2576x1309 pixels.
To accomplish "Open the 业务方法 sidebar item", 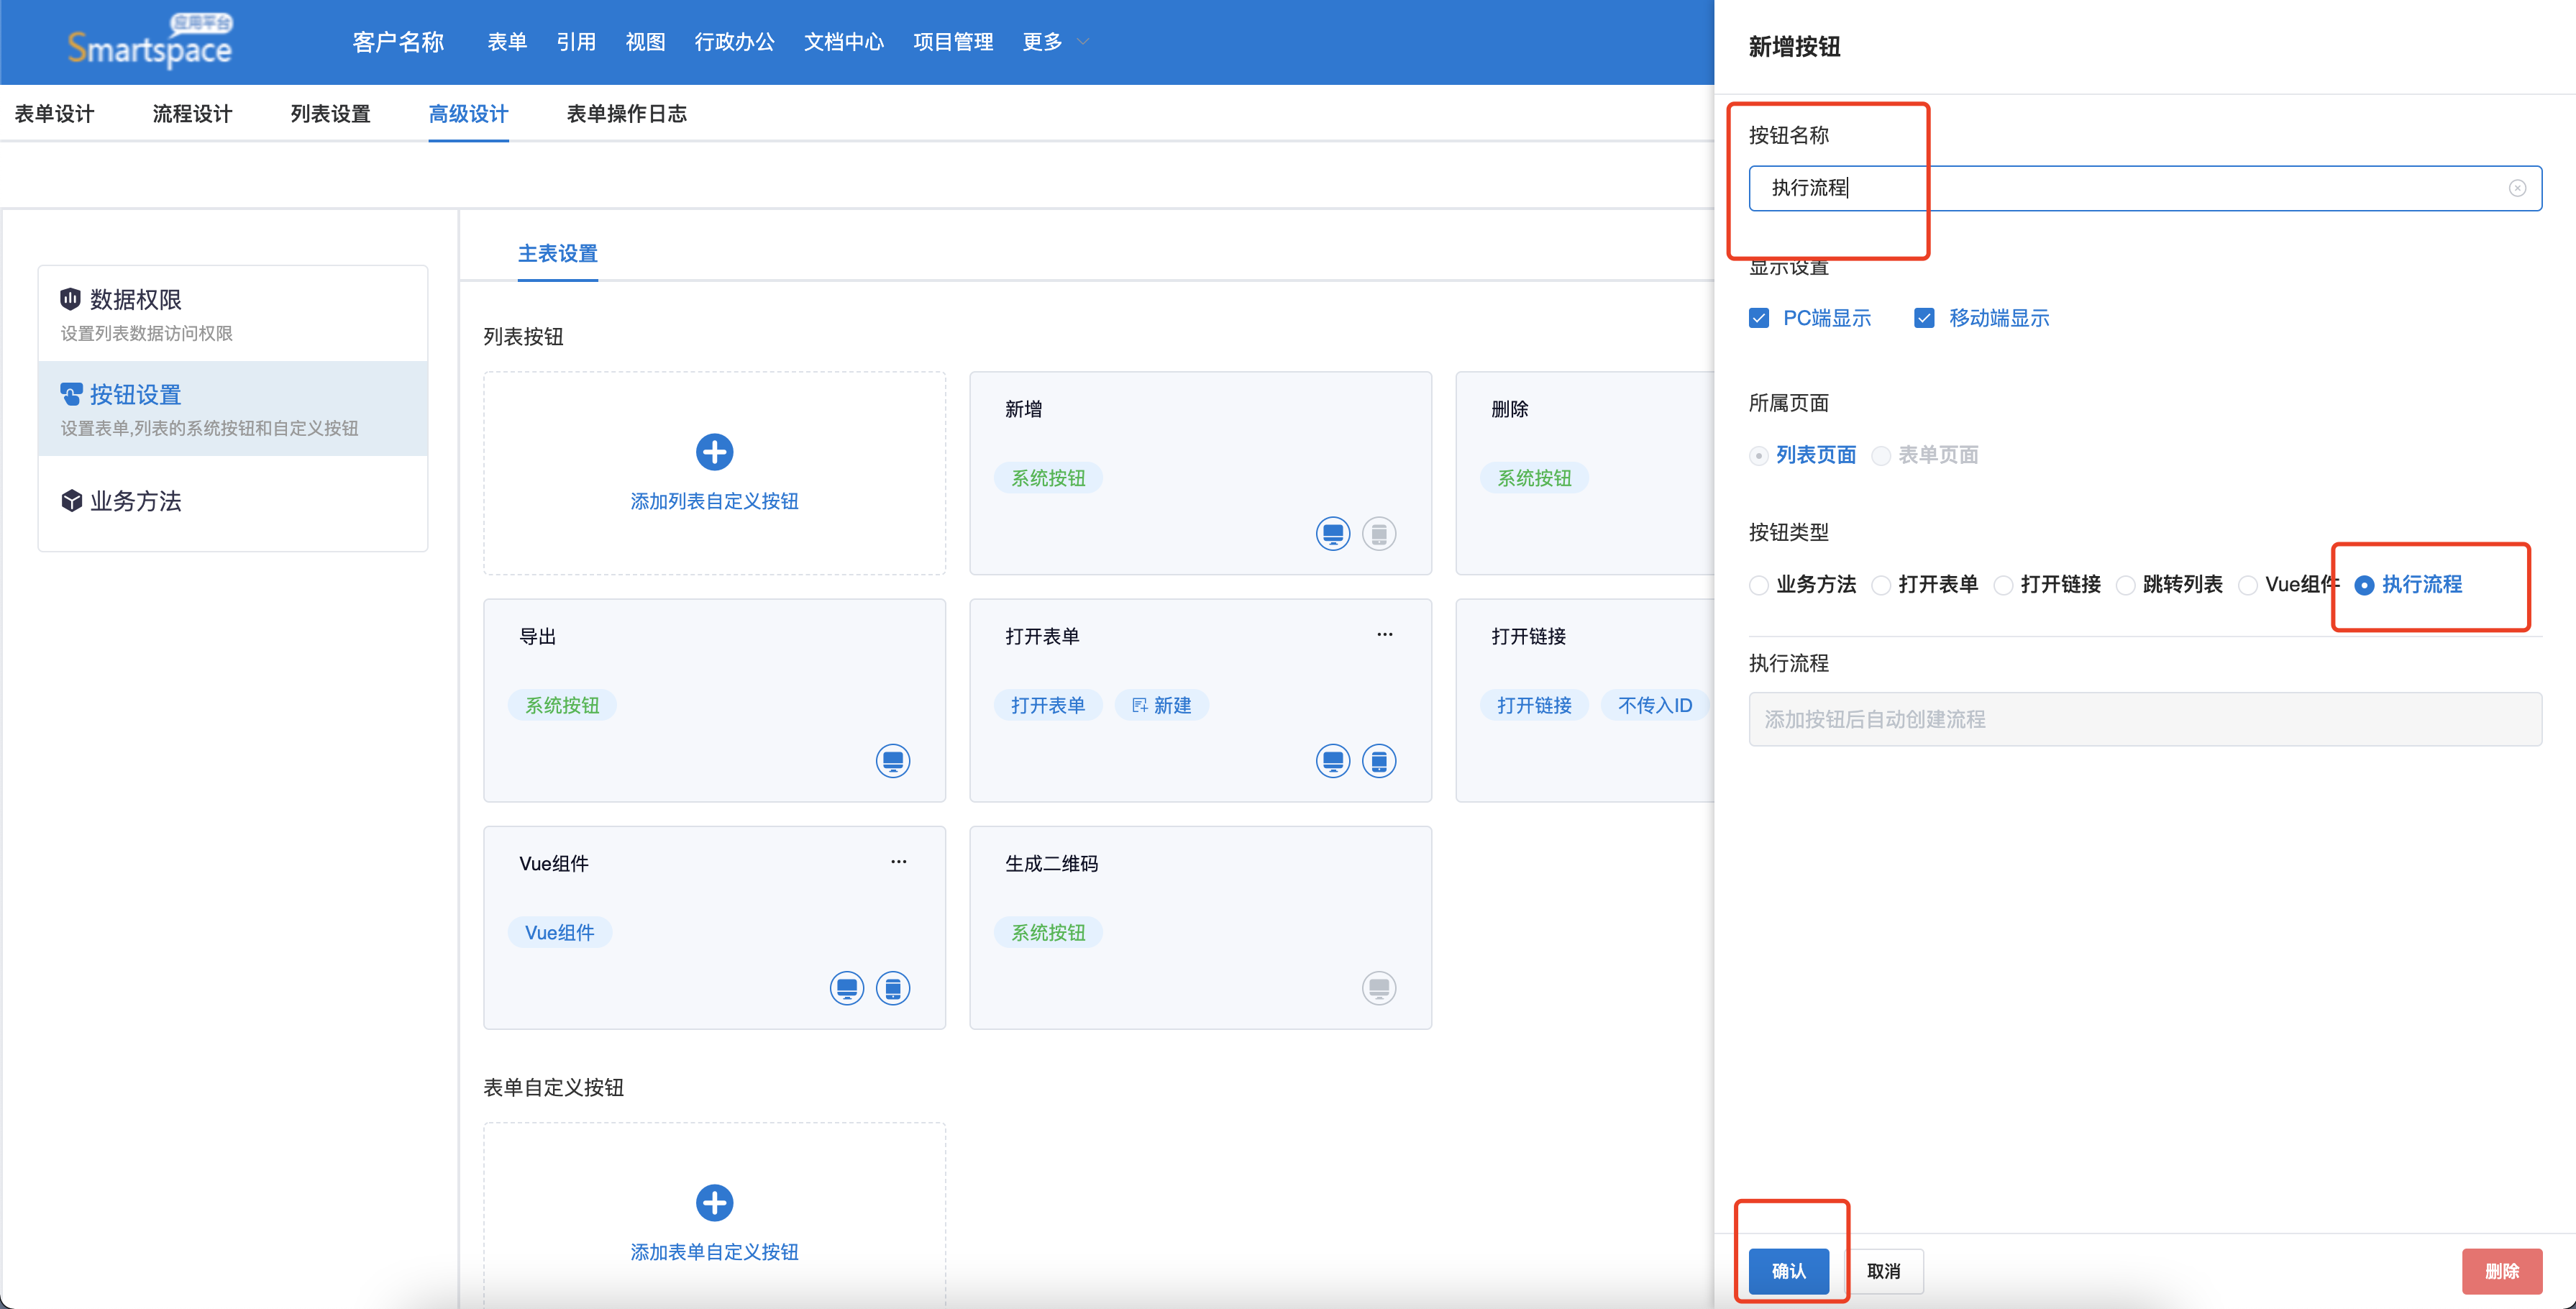I will [135, 501].
